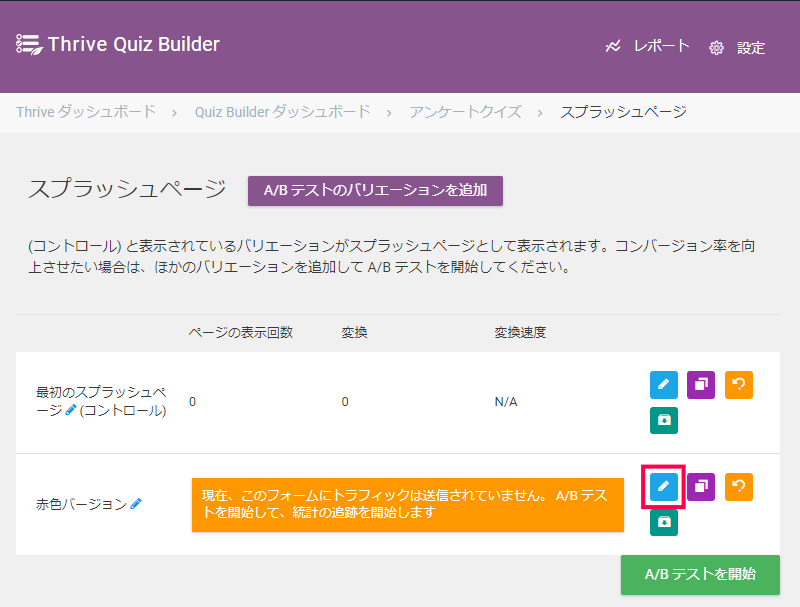Click the 変換 column header
This screenshot has width=800, height=607.
[354, 333]
